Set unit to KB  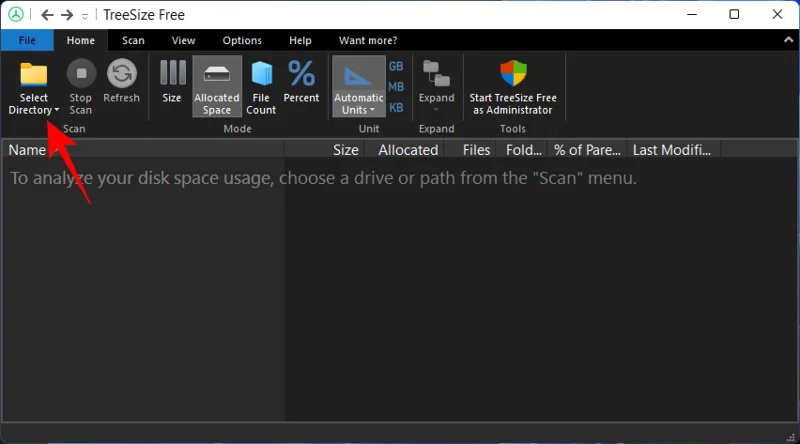(396, 108)
